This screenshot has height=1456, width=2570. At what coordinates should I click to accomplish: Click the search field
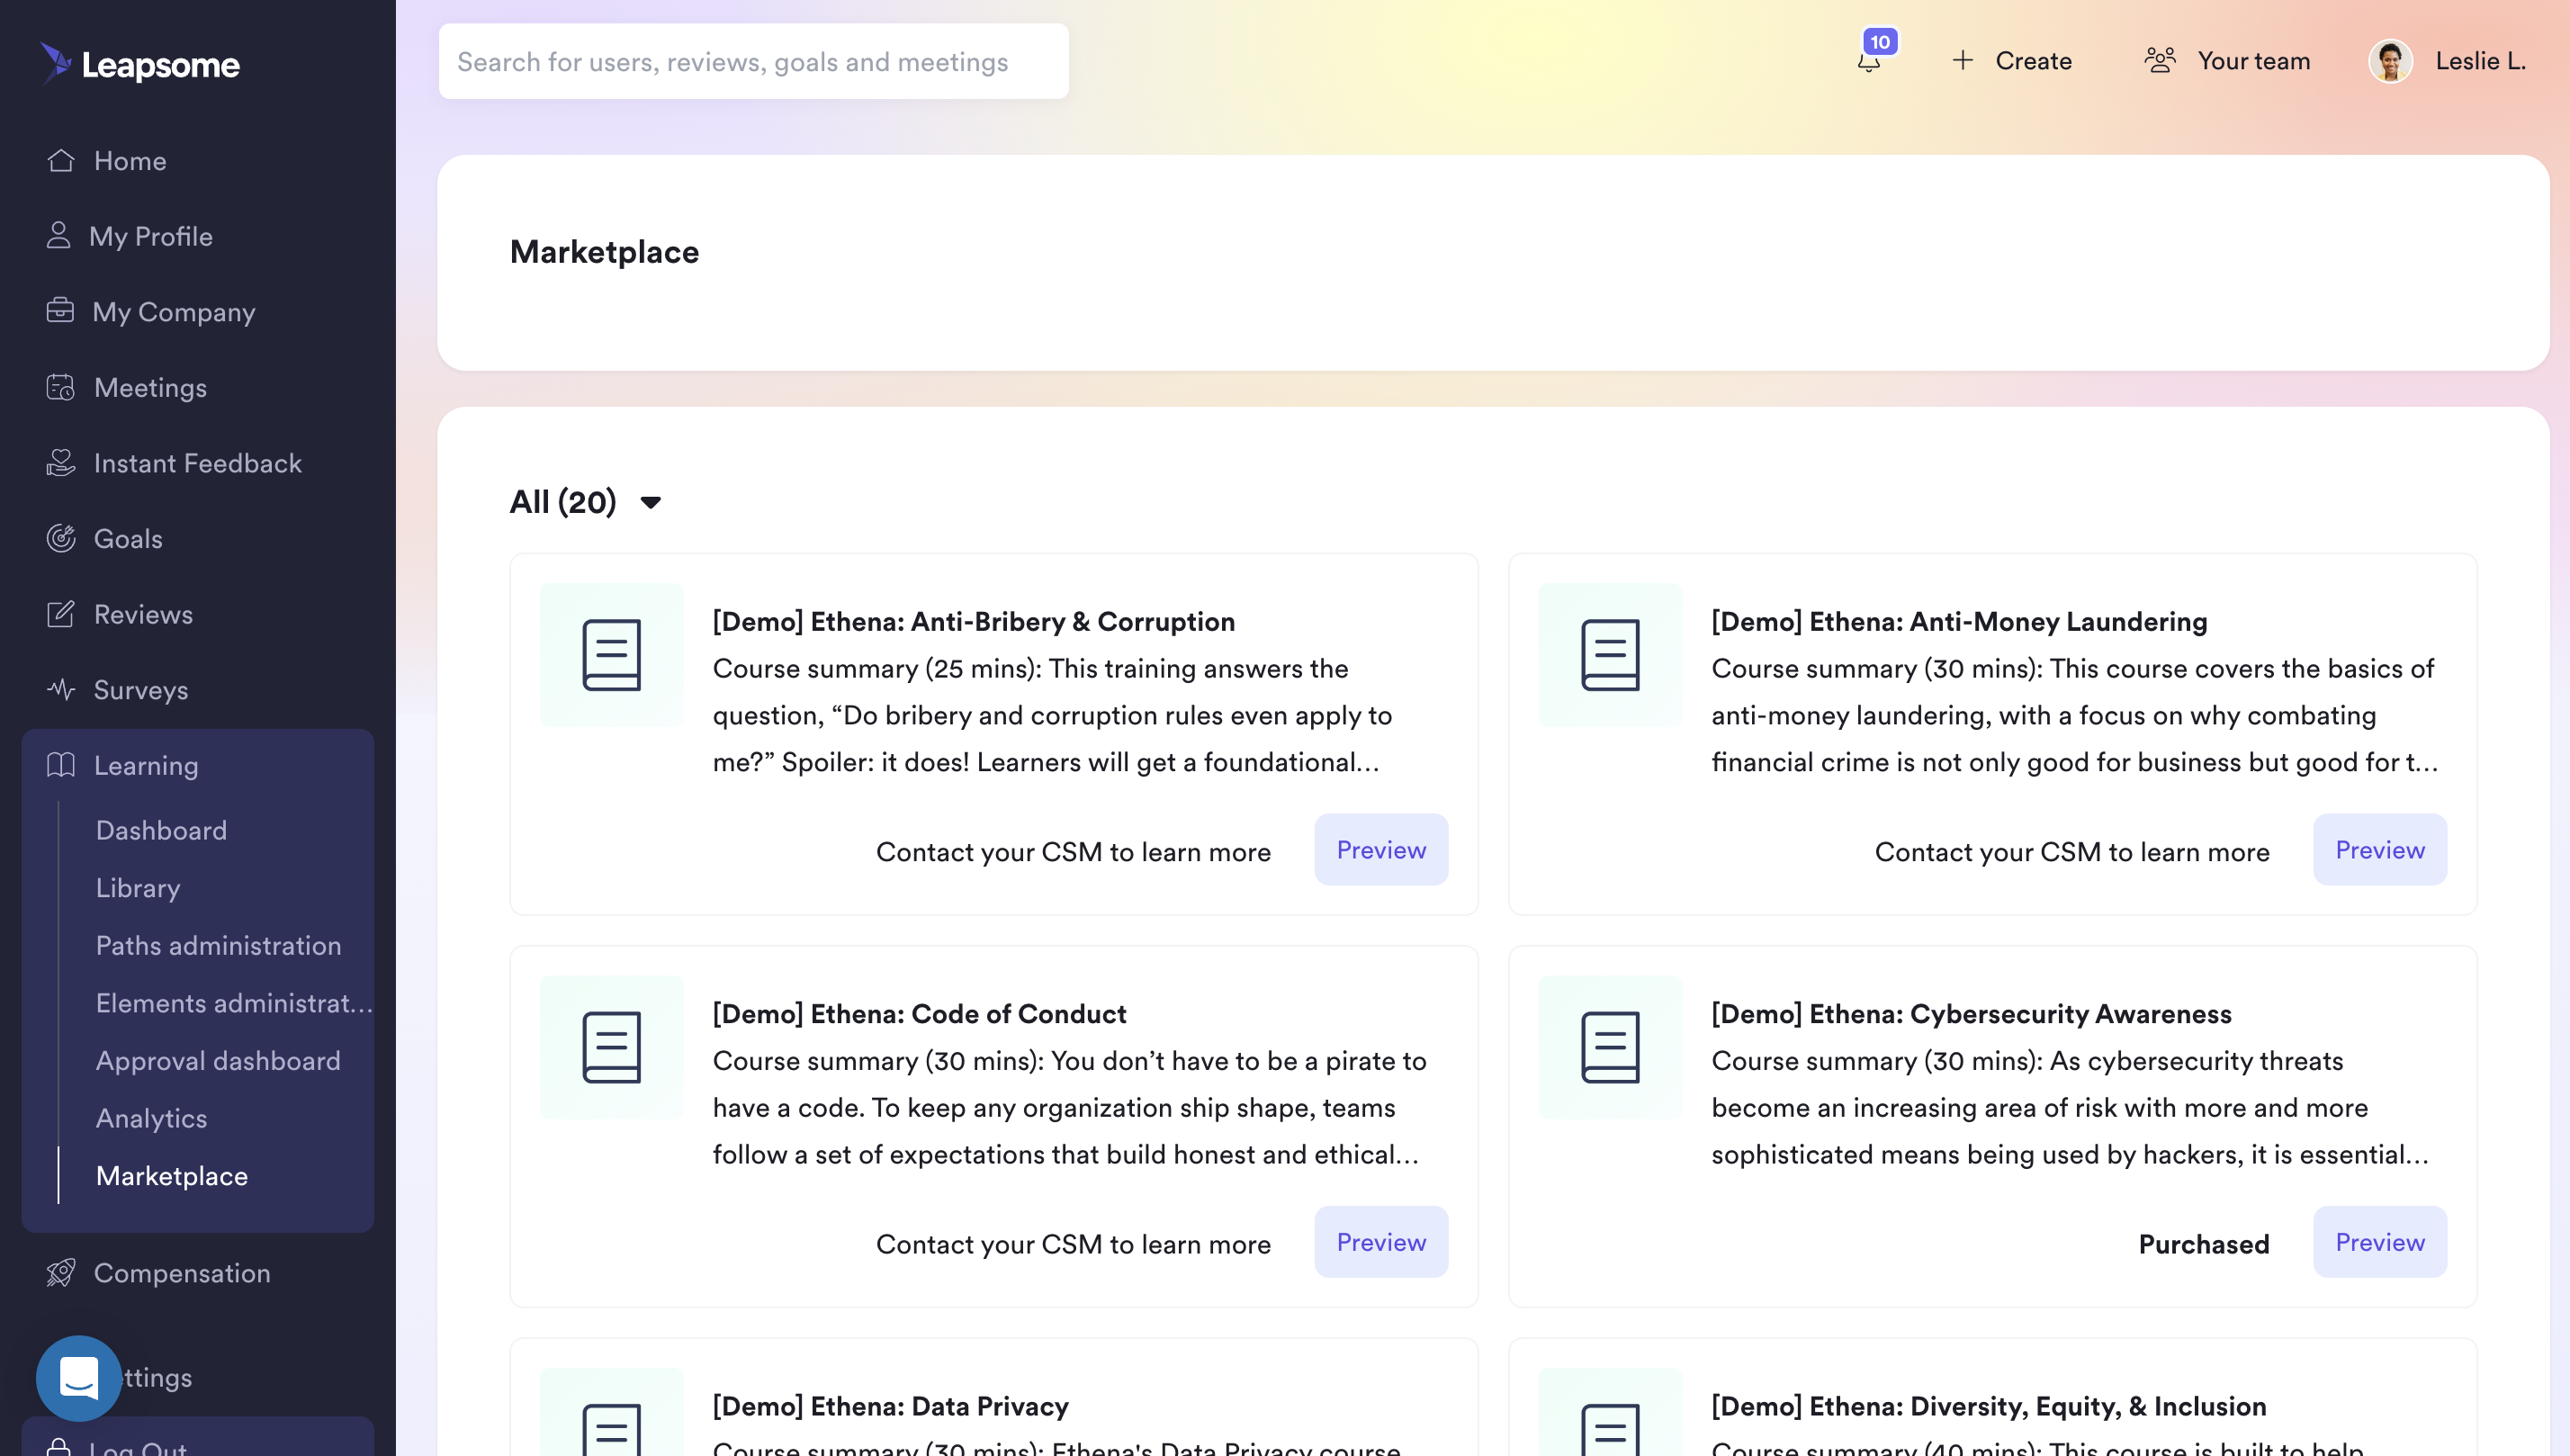[x=754, y=61]
